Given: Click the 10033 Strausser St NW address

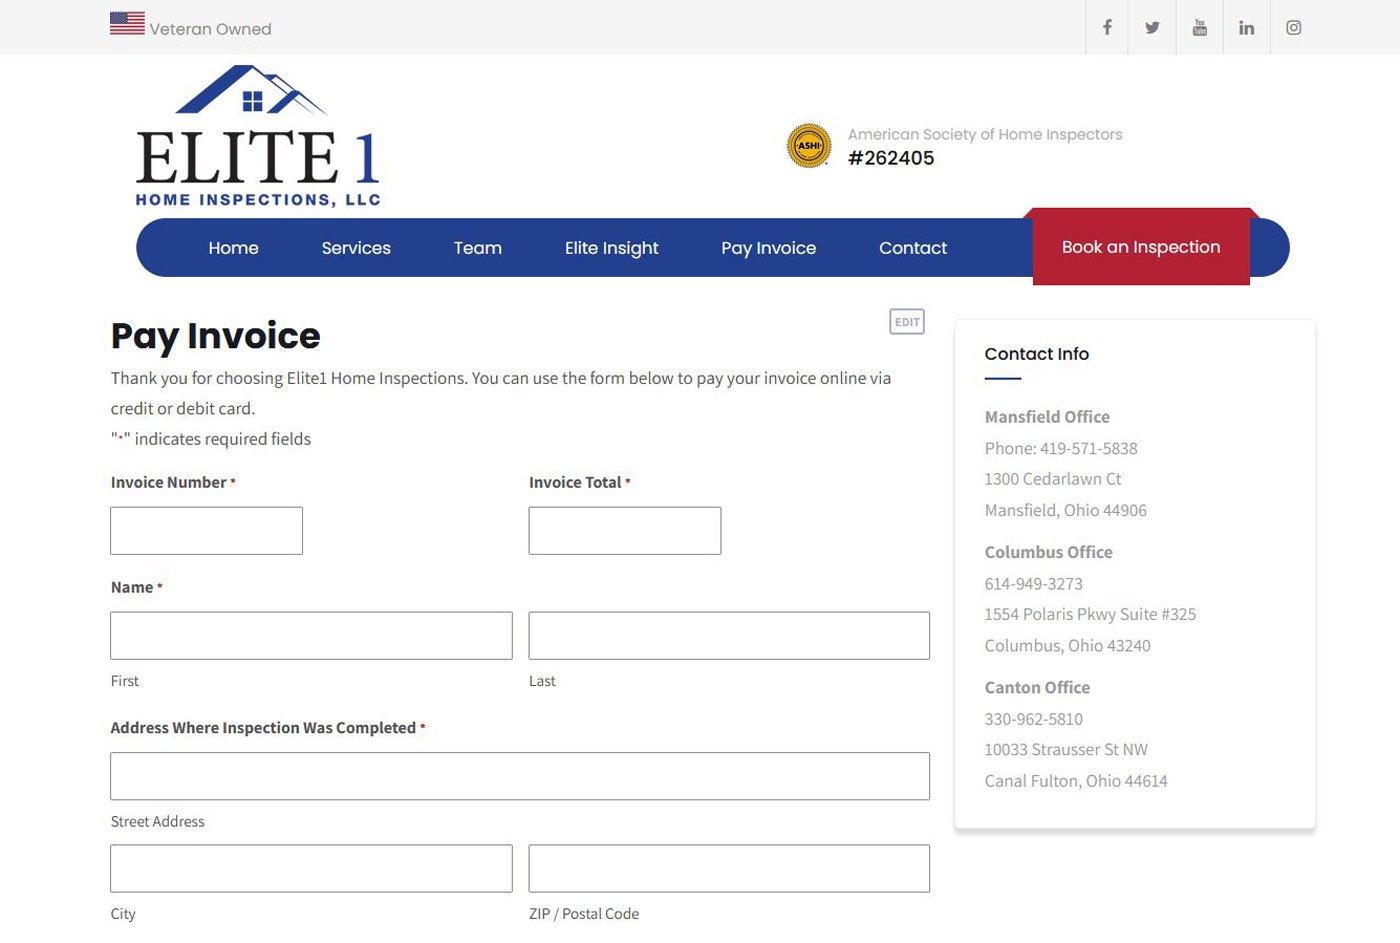Looking at the screenshot, I should tap(1066, 749).
